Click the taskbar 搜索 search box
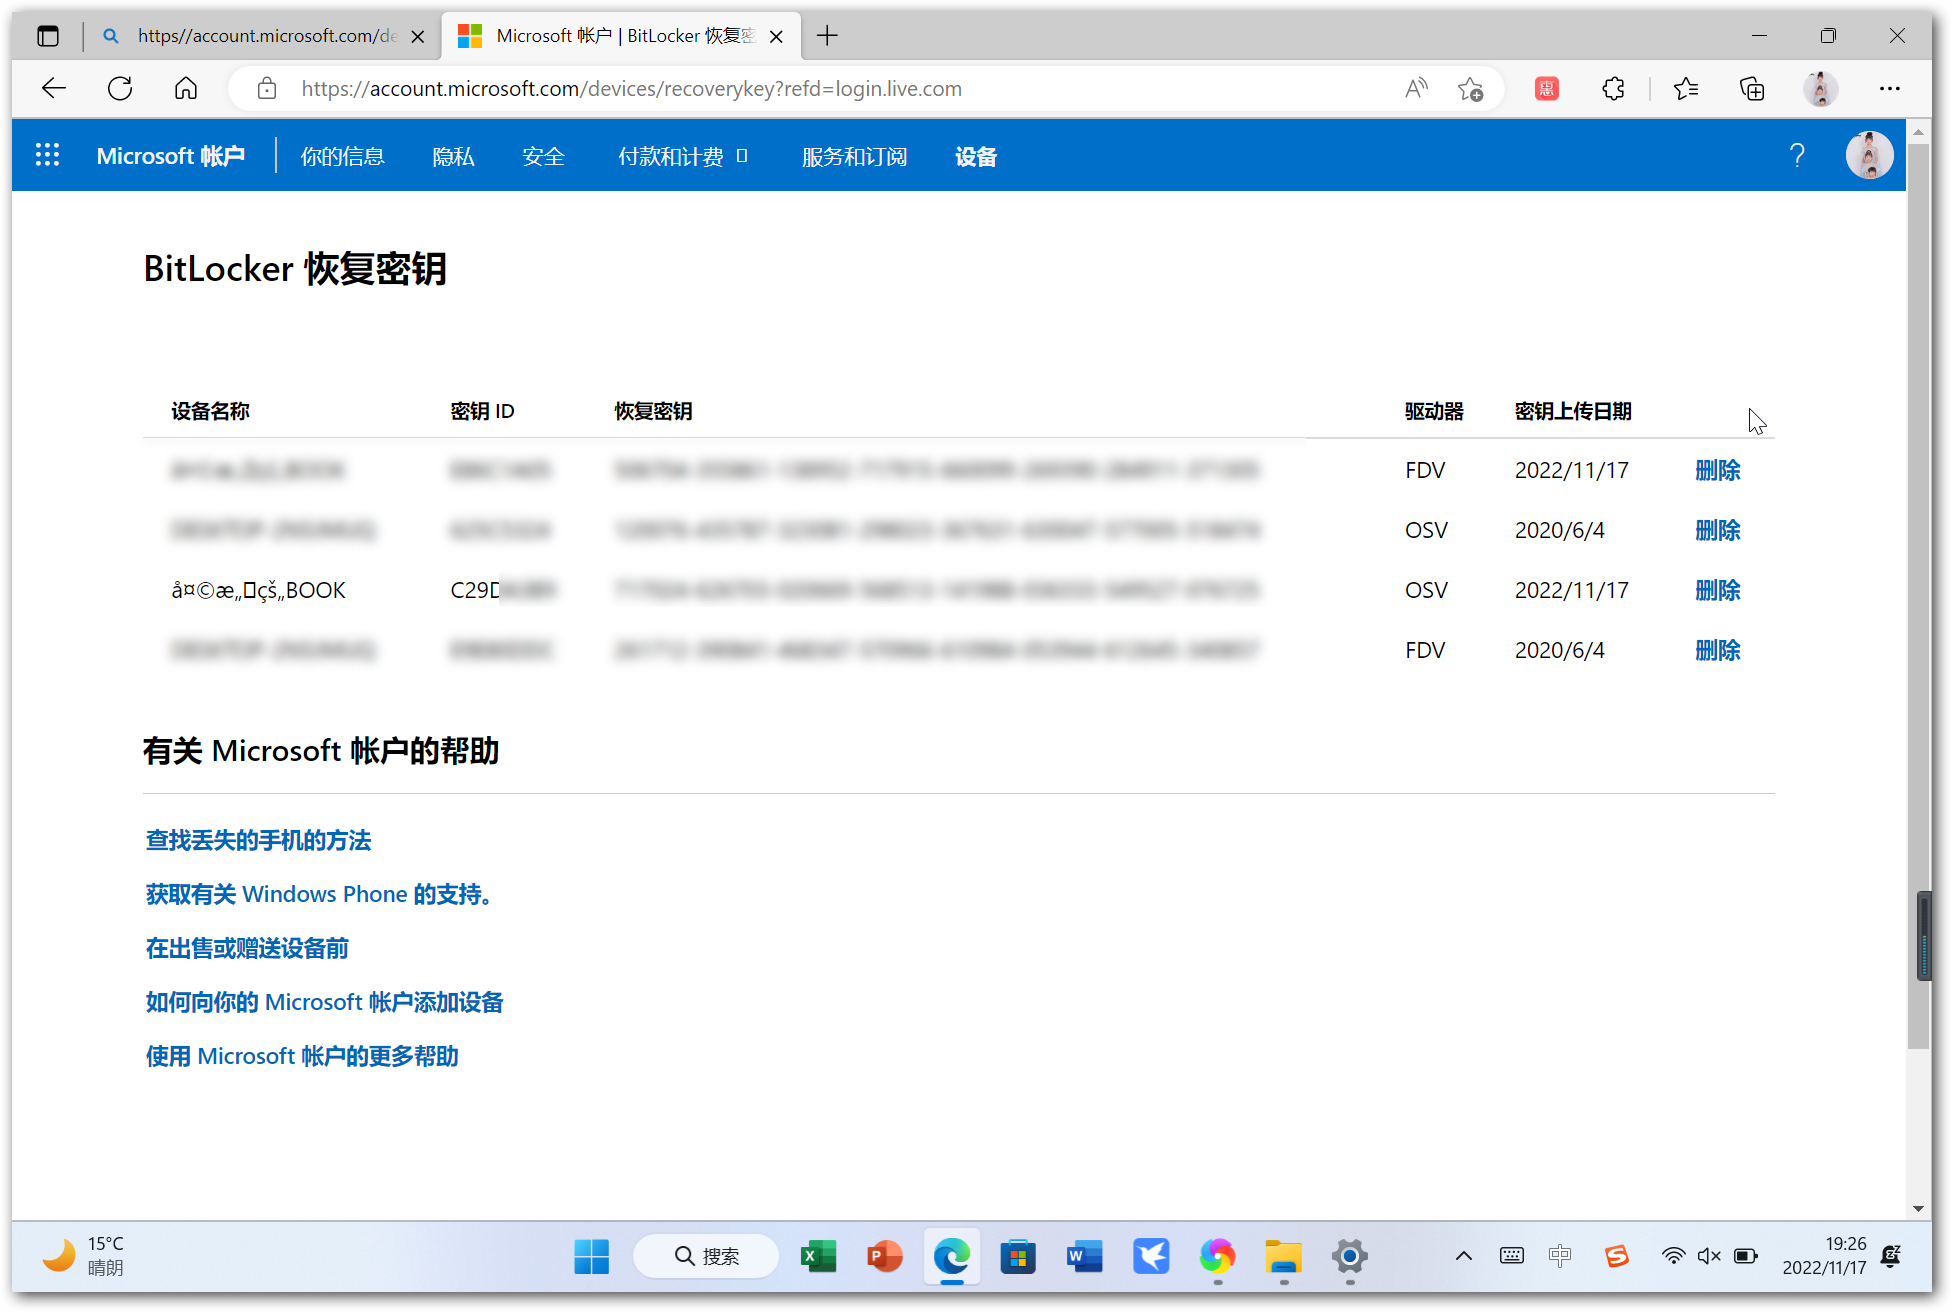The width and height of the screenshot is (1952, 1312). 706,1256
